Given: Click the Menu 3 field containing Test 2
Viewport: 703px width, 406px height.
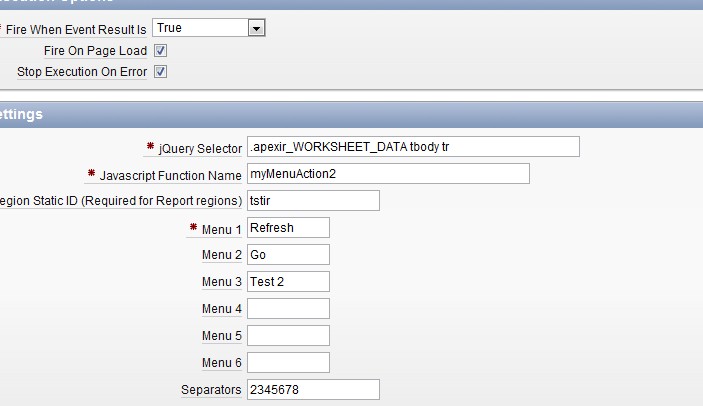Looking at the screenshot, I should pyautogui.click(x=288, y=282).
